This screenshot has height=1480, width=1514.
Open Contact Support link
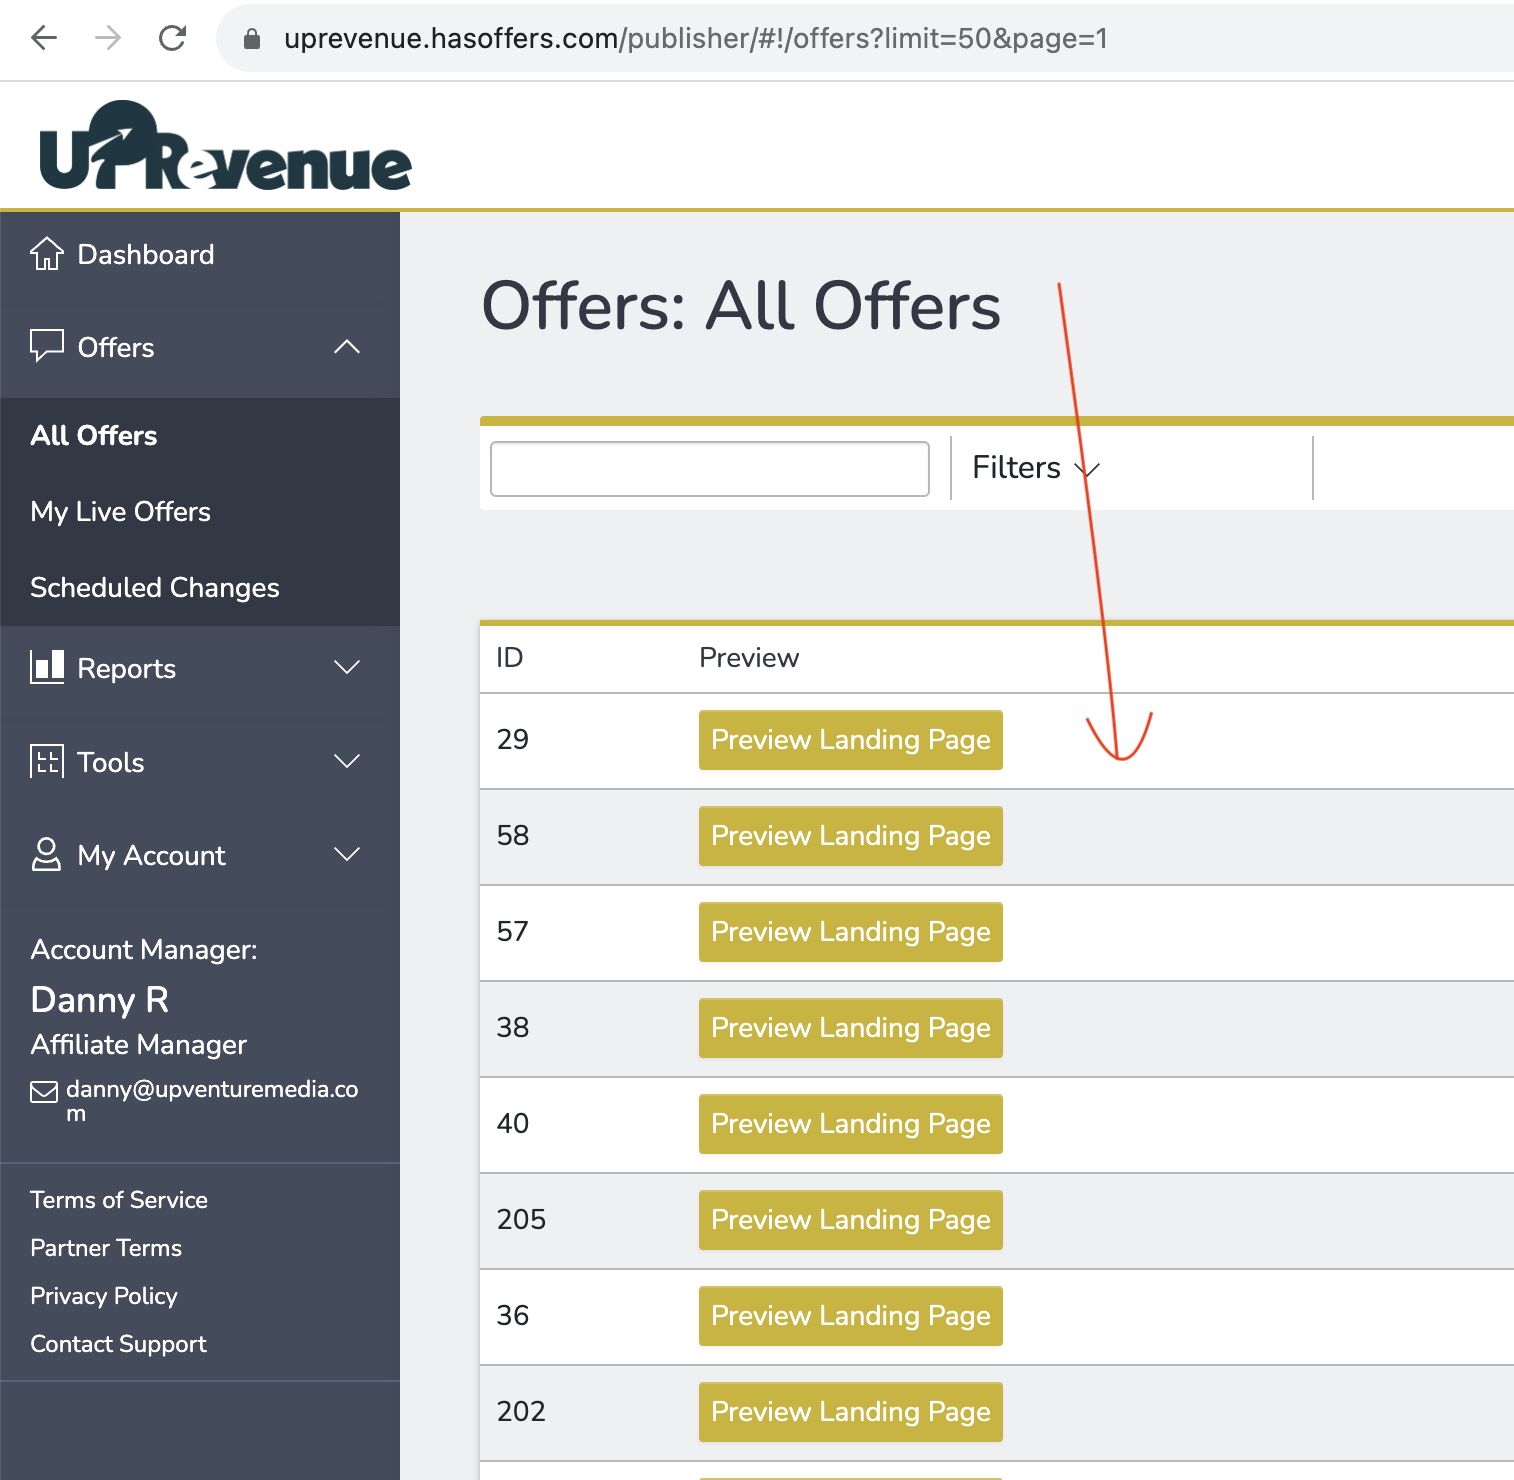pos(118,1344)
